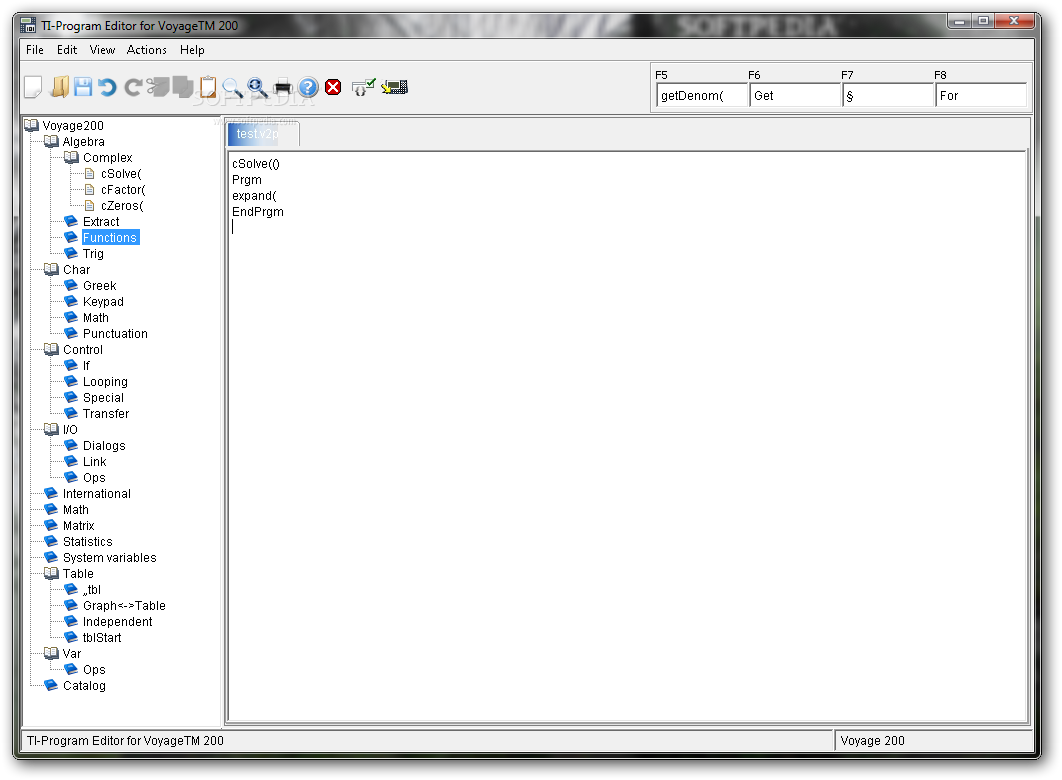Save the program with the floppy disk icon
This screenshot has height=780, width=1062.
[x=83, y=87]
